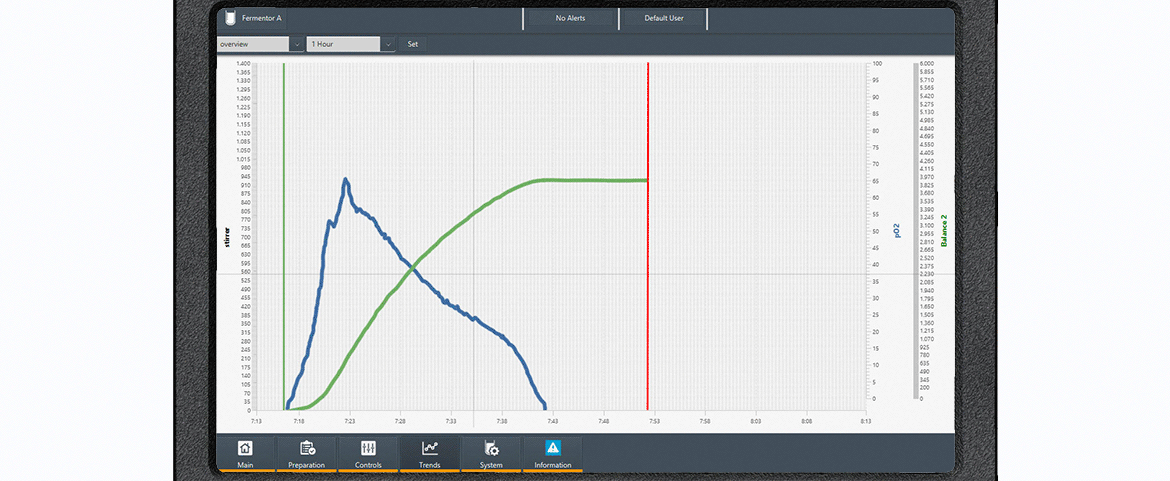Go to the Main home icon

point(245,449)
